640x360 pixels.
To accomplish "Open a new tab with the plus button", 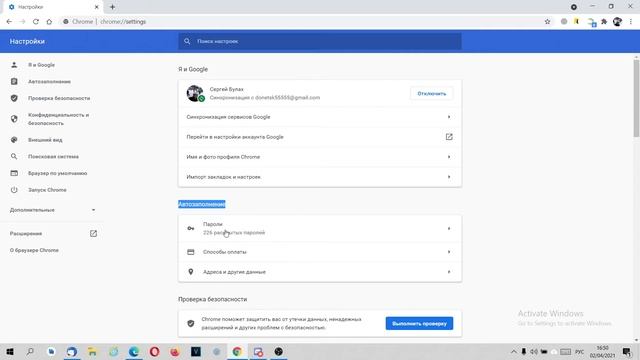I will pos(112,7).
